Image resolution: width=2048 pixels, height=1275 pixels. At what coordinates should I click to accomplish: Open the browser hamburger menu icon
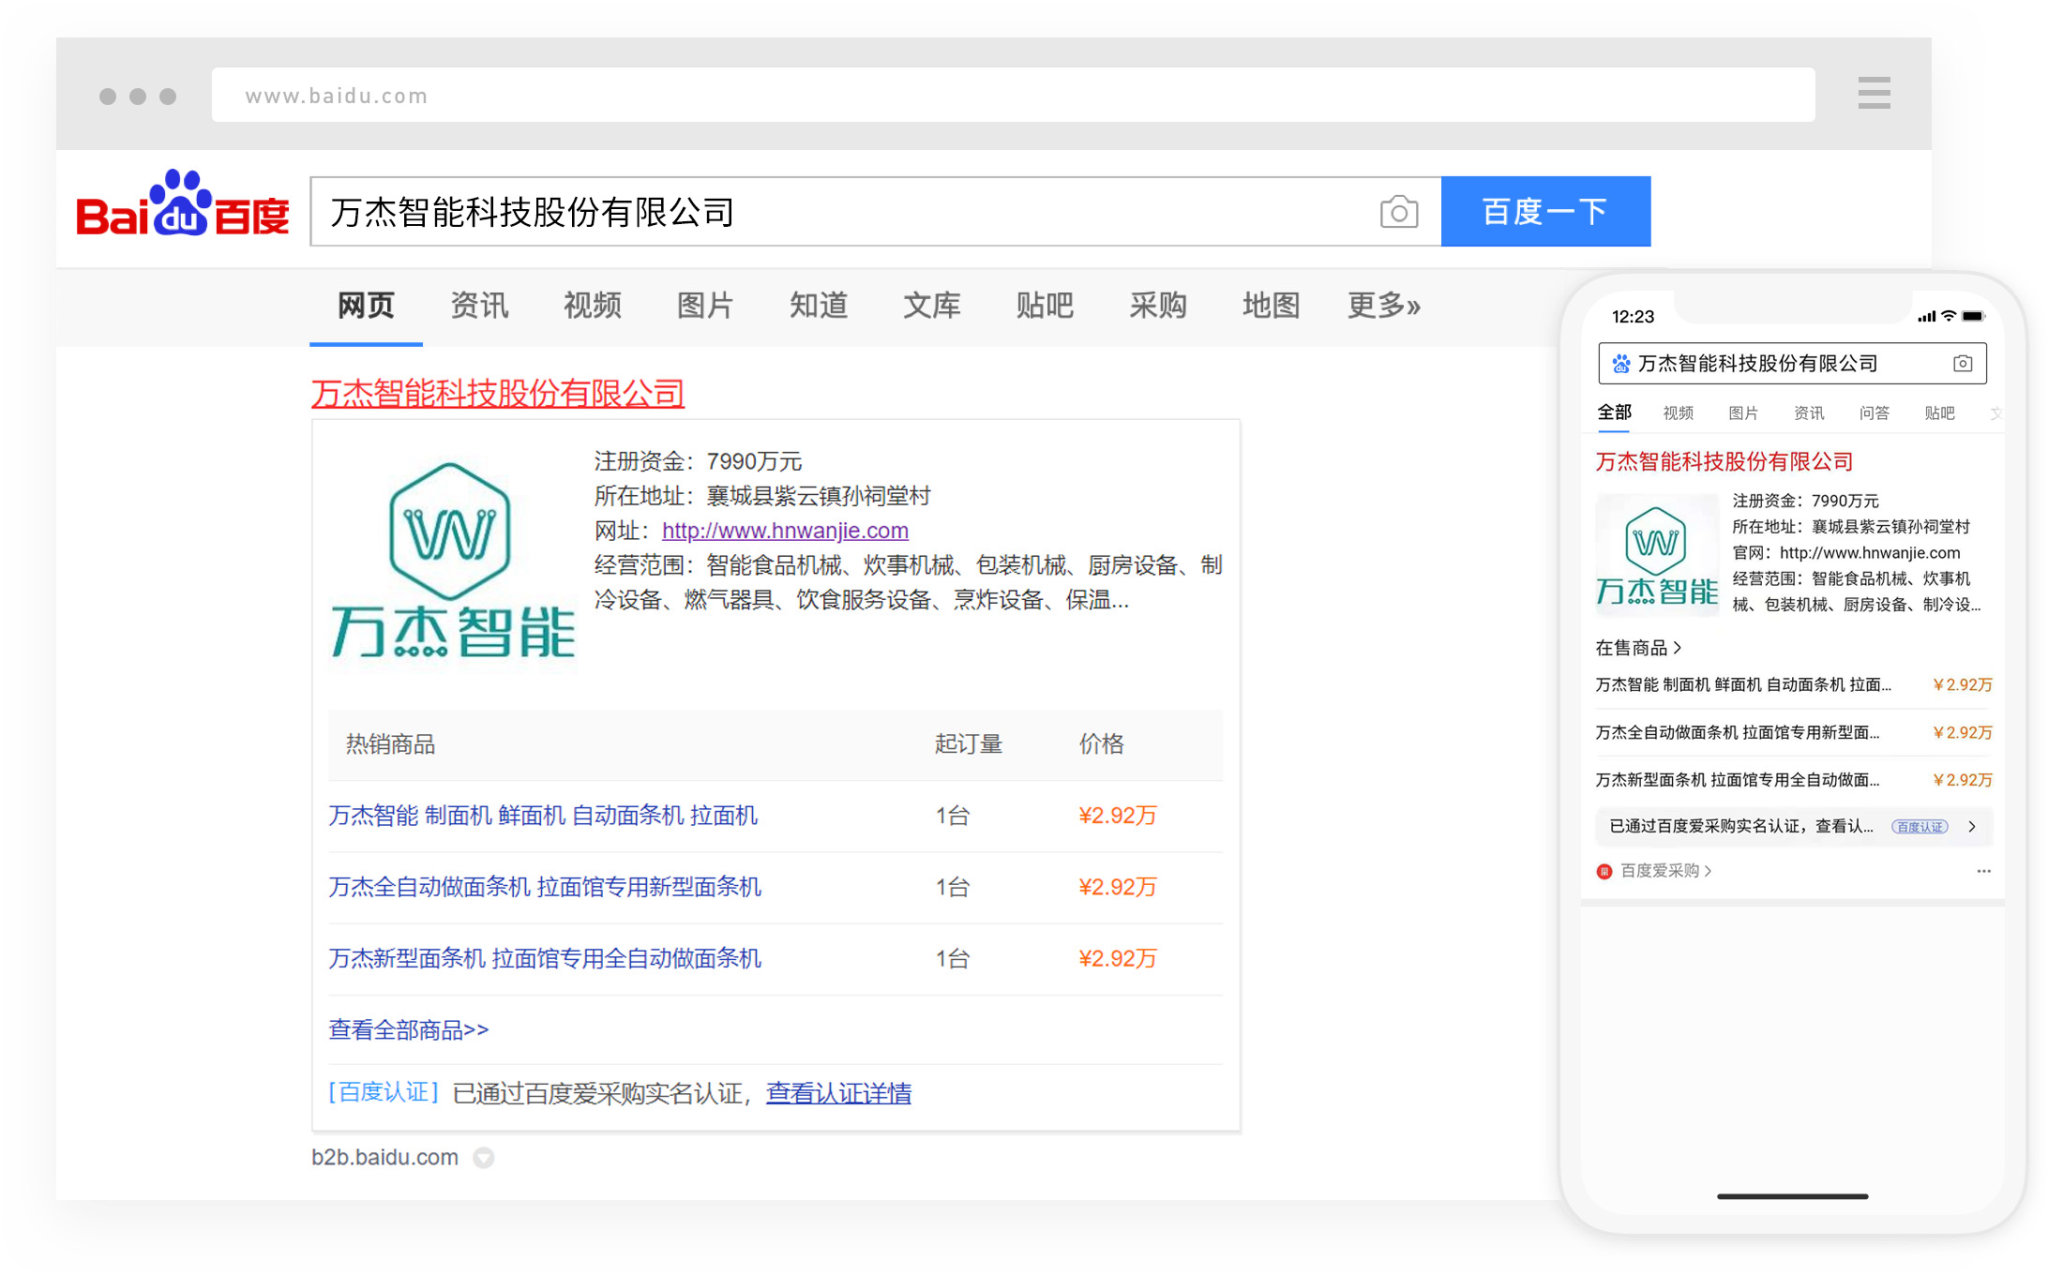pyautogui.click(x=1873, y=93)
